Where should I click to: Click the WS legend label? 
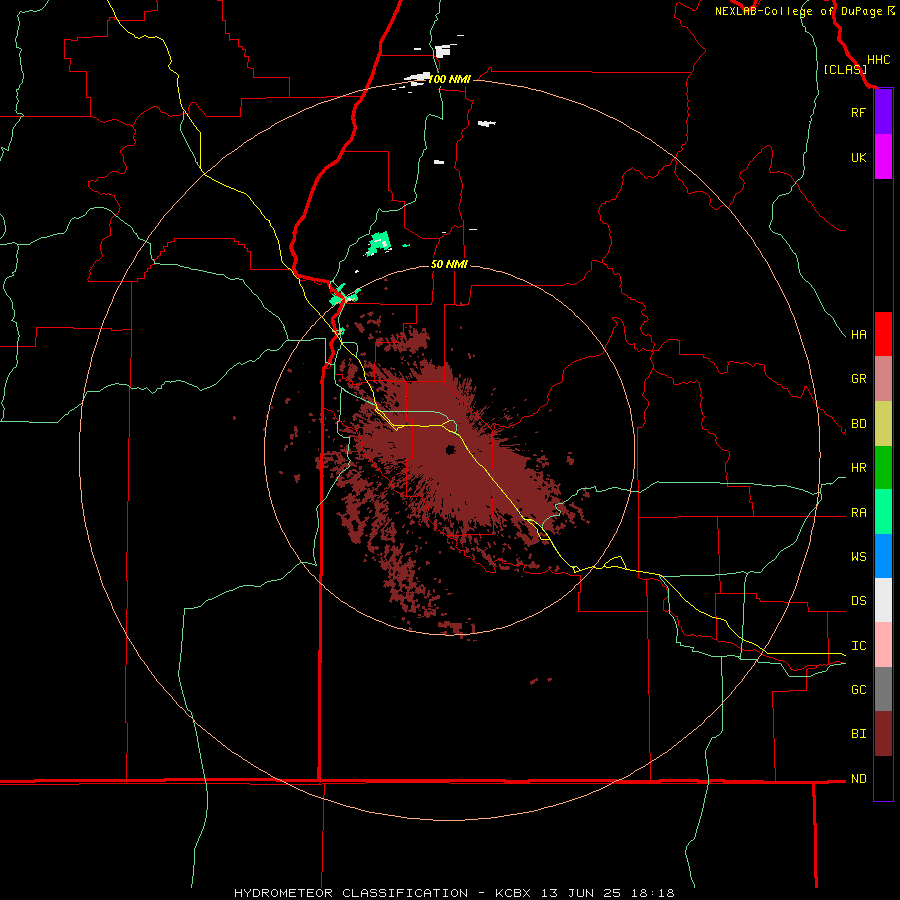pos(858,556)
